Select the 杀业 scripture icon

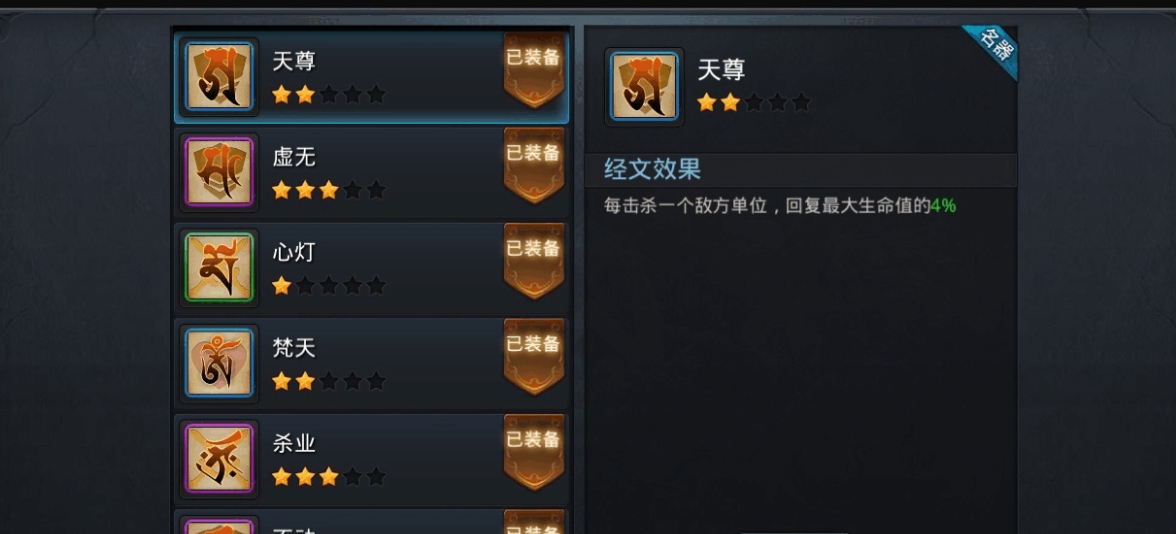(x=219, y=458)
